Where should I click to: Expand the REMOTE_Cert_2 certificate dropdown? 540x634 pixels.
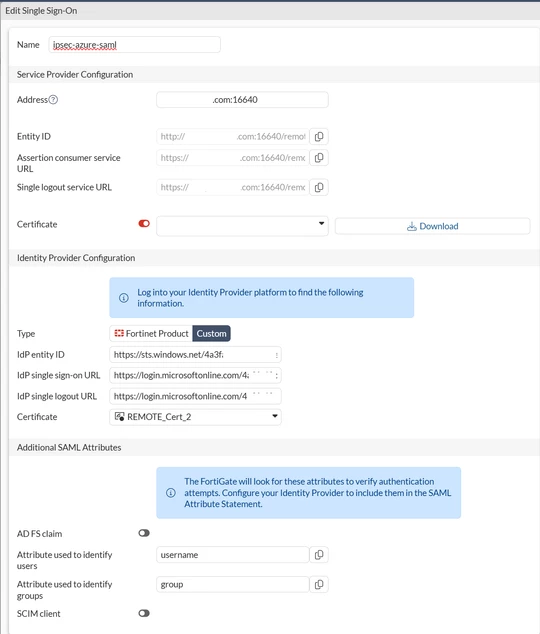click(x=195, y=417)
